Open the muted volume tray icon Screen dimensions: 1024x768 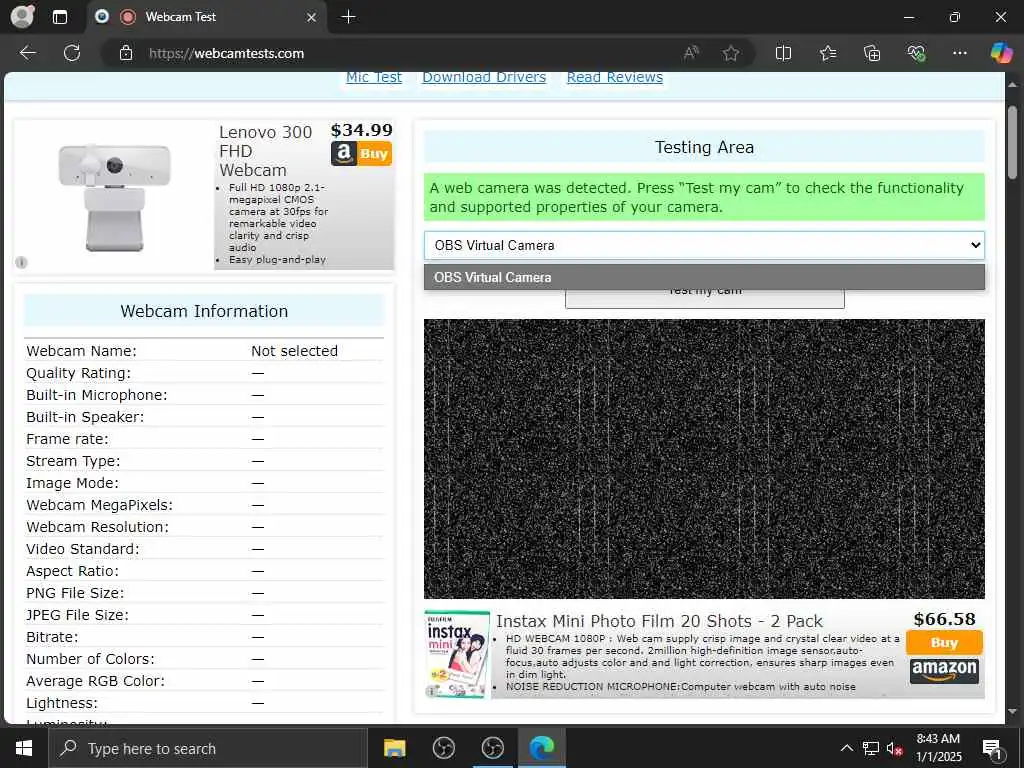(895, 748)
